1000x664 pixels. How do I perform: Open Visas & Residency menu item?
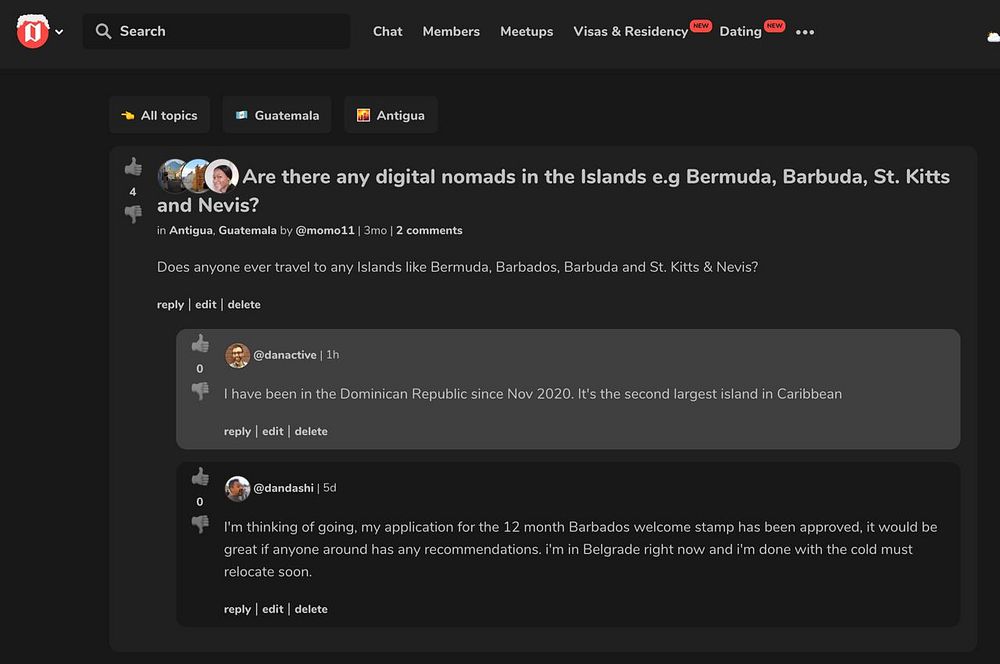(630, 31)
